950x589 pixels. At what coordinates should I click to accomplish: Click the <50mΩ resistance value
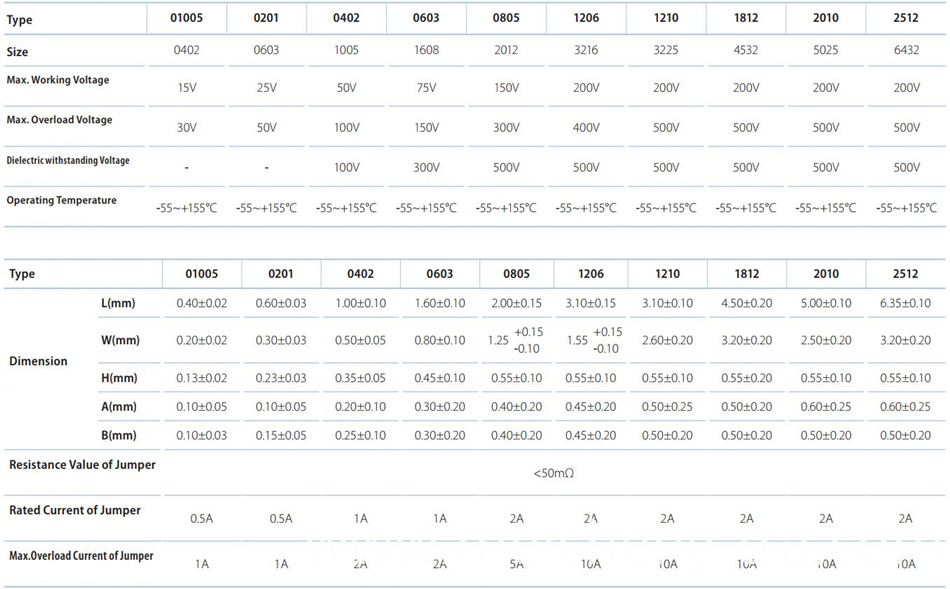[x=554, y=473]
